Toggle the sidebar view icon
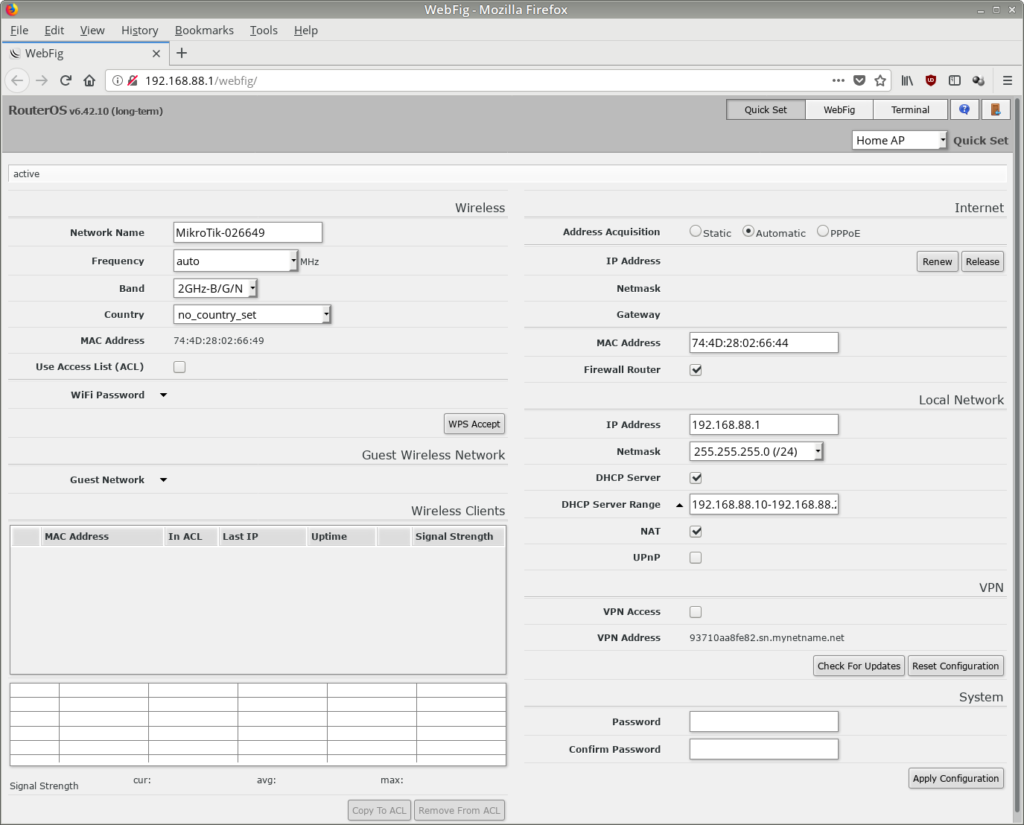 tap(954, 80)
